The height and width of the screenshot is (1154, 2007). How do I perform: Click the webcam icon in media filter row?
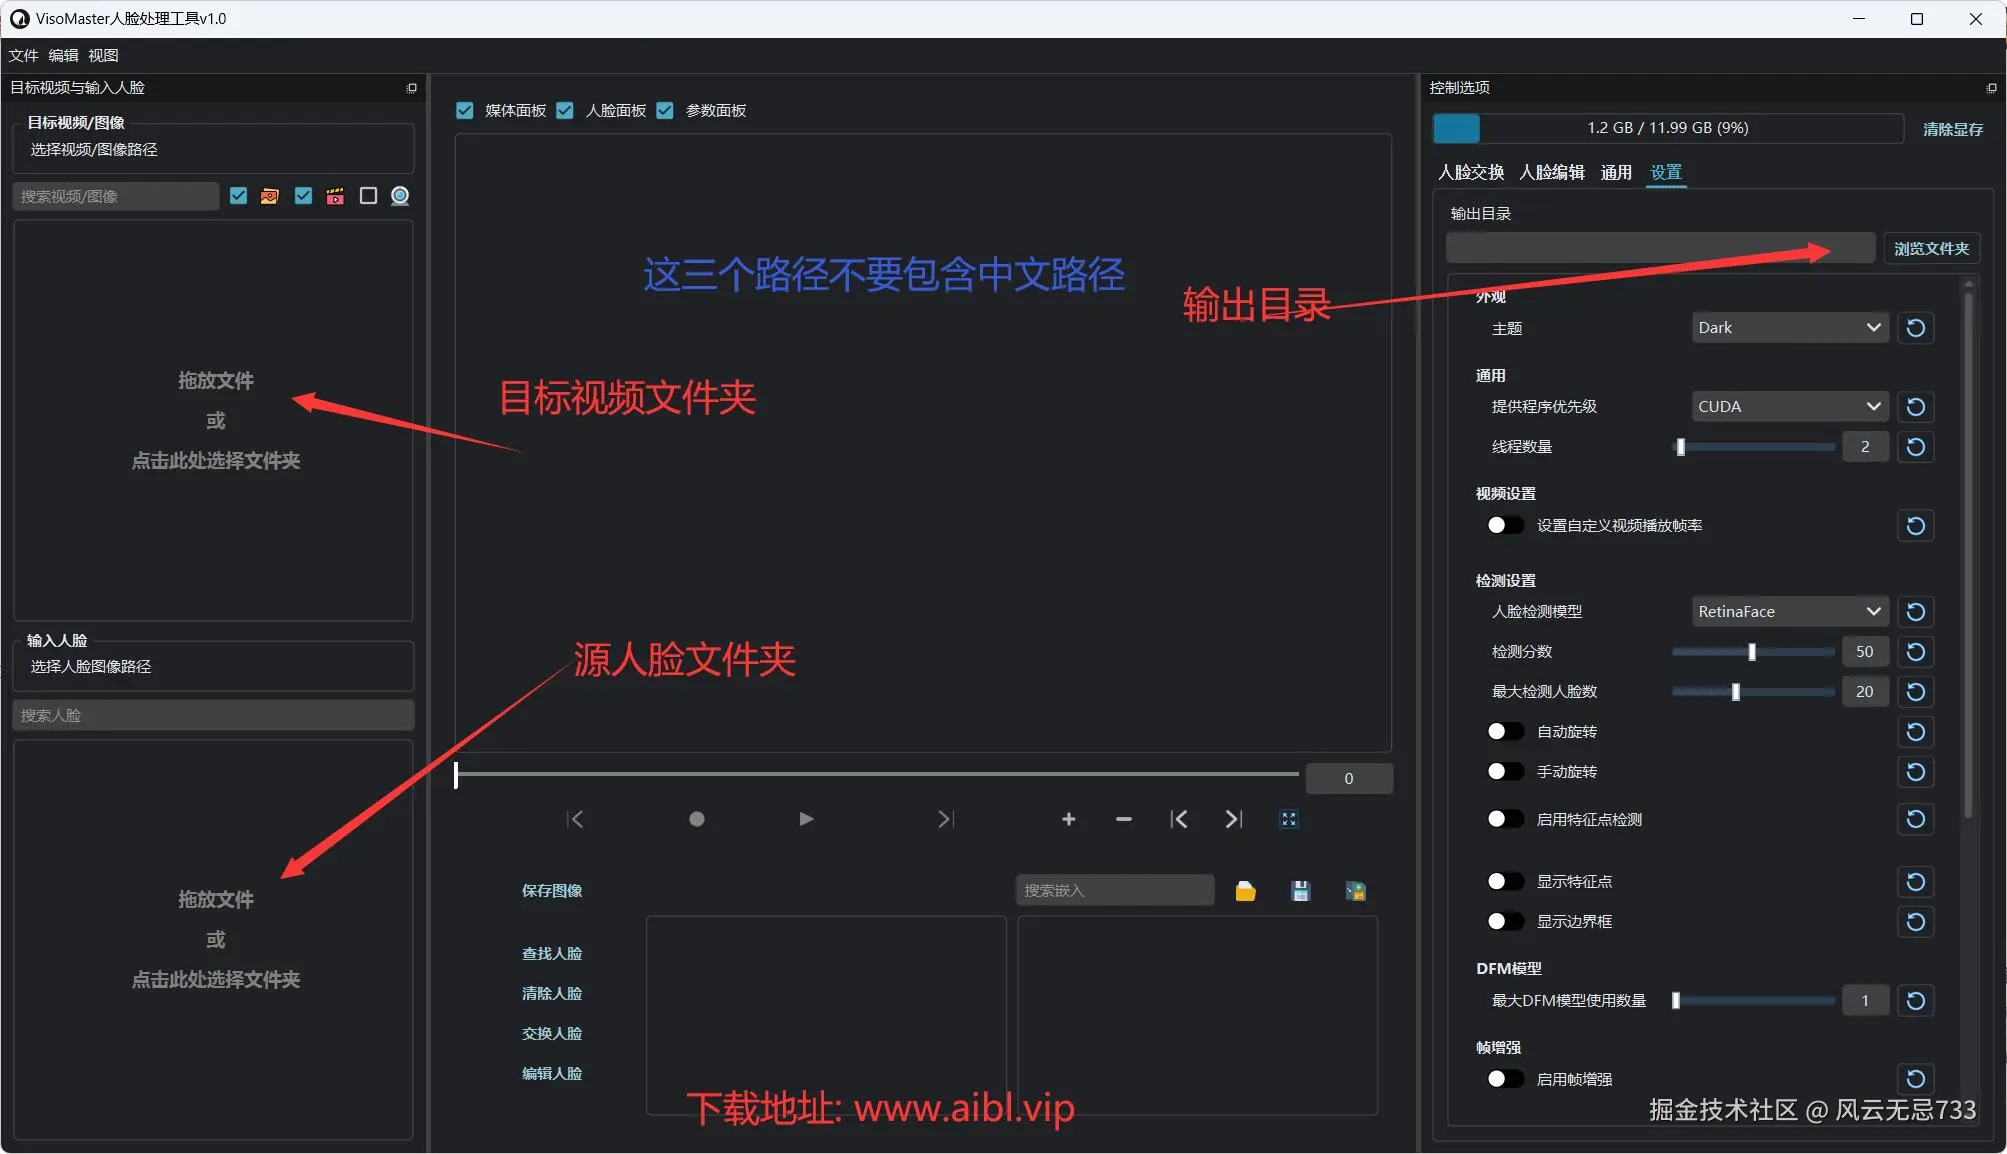click(x=400, y=196)
